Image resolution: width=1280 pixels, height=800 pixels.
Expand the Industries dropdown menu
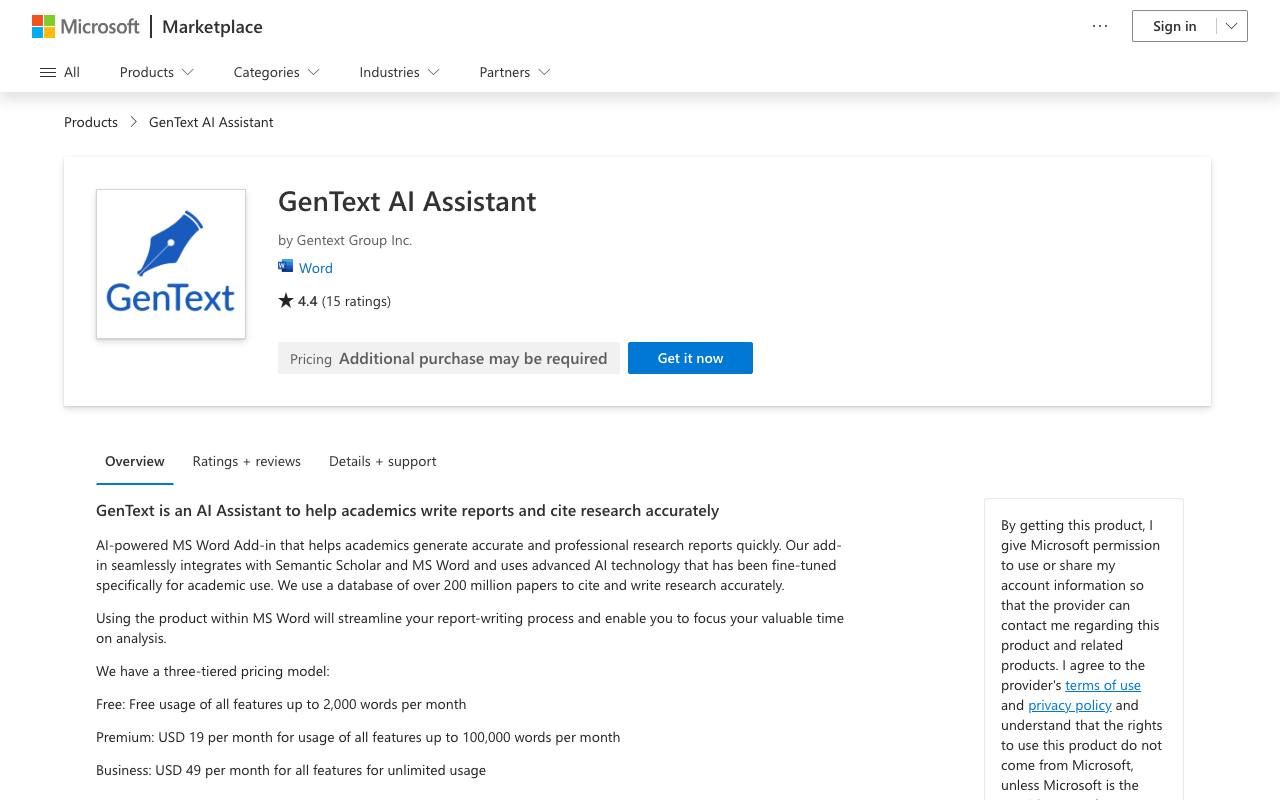click(400, 72)
